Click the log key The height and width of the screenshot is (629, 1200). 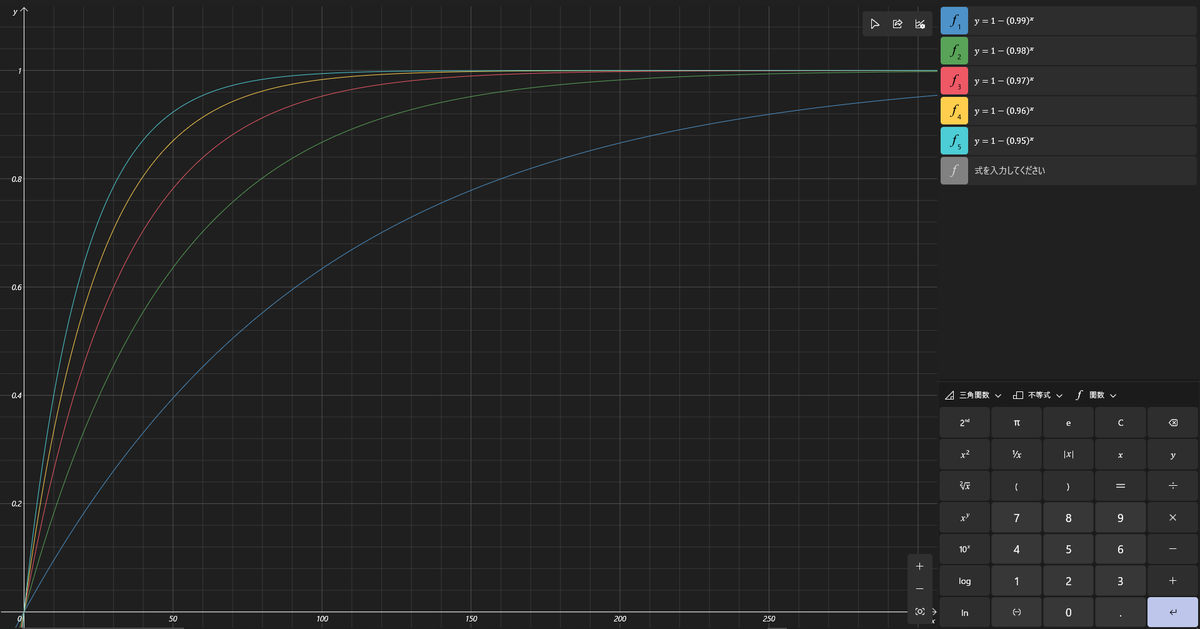click(965, 581)
